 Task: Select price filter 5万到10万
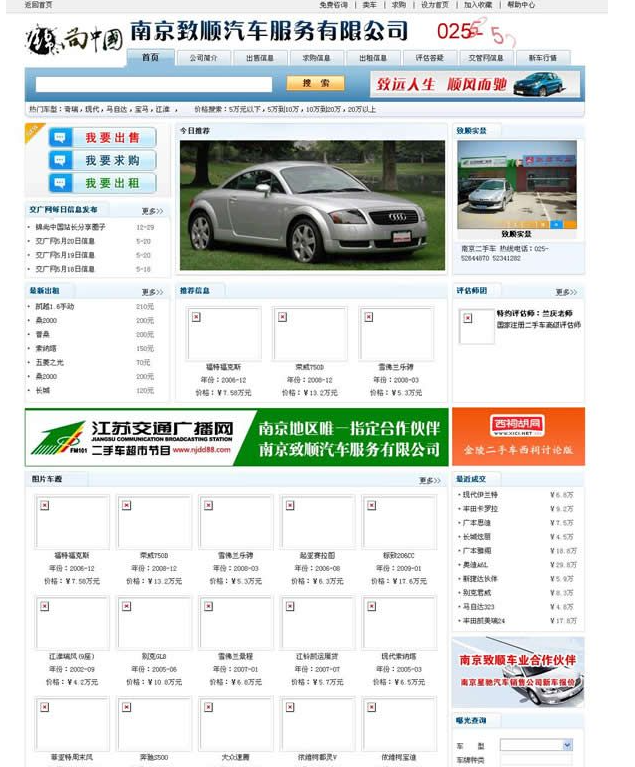click(282, 110)
